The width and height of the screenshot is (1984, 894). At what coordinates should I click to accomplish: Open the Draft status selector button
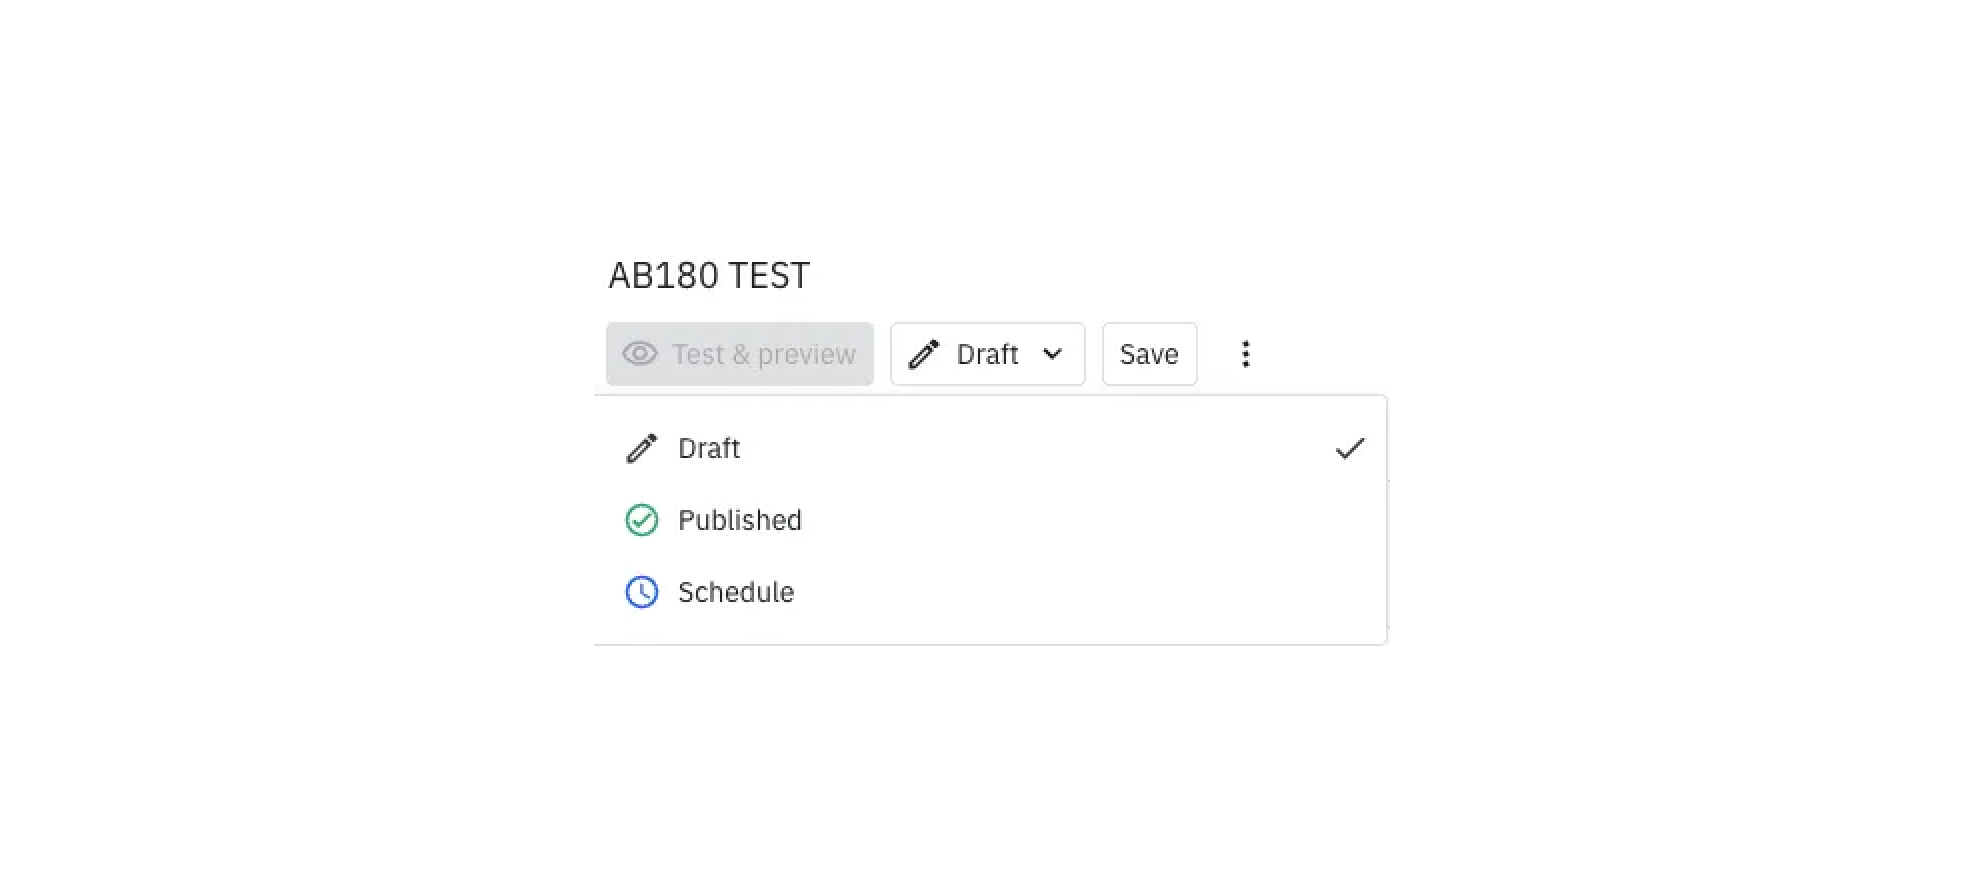(x=988, y=354)
